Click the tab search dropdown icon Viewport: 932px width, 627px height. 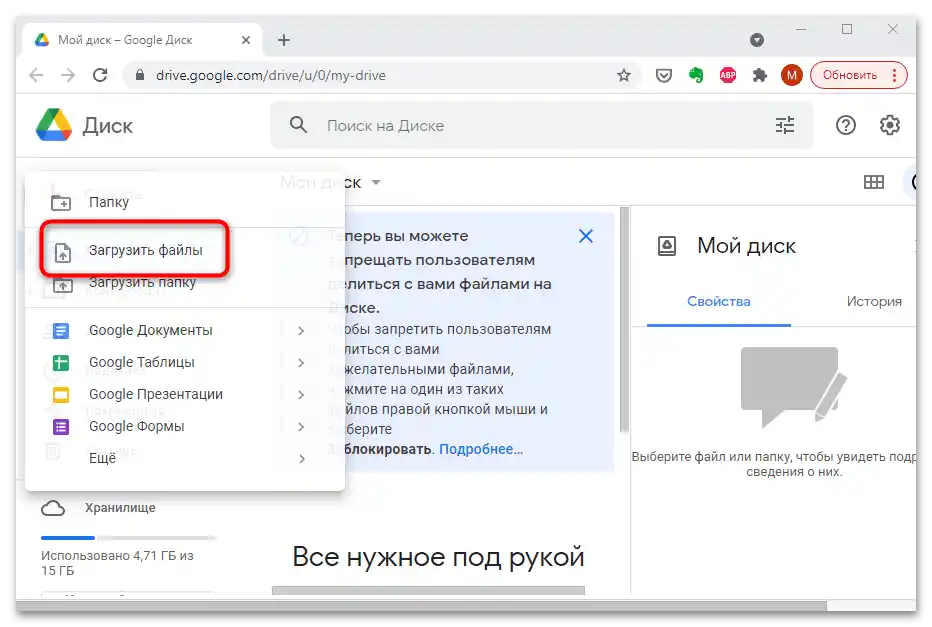pyautogui.click(x=757, y=40)
